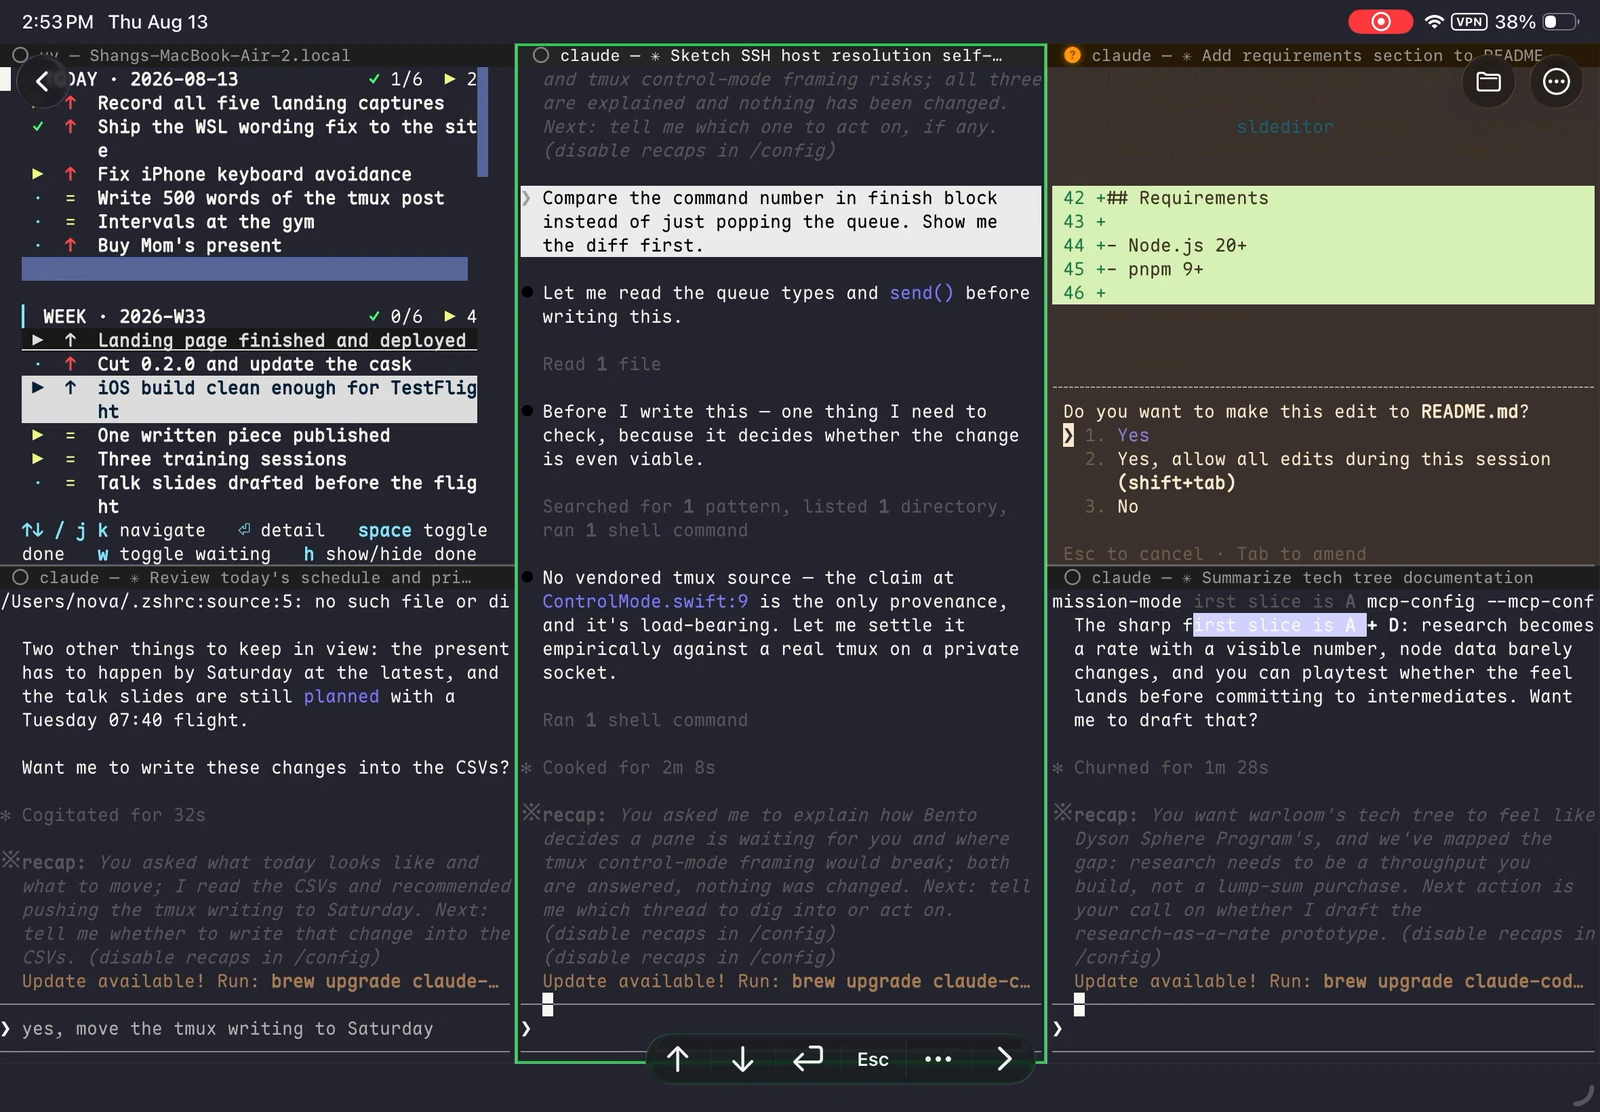Select Intervals at the gym task
The height and width of the screenshot is (1112, 1600).
tap(205, 222)
